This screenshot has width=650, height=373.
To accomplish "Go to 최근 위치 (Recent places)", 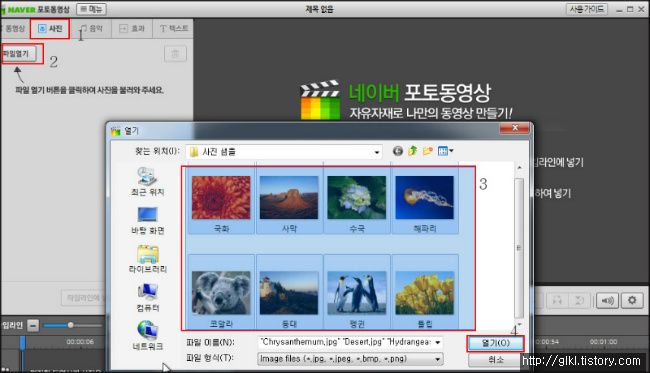I will coord(148,182).
